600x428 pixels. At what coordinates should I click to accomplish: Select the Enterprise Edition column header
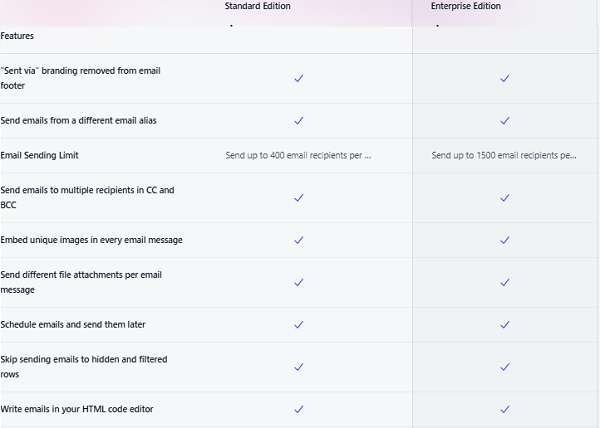click(x=468, y=6)
